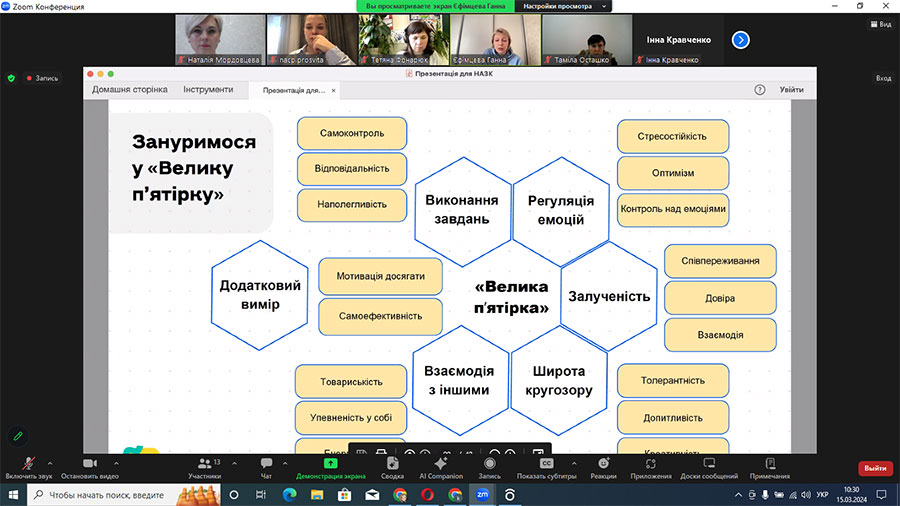Open Домашня сторінка tab
The image size is (900, 506).
(130, 89)
